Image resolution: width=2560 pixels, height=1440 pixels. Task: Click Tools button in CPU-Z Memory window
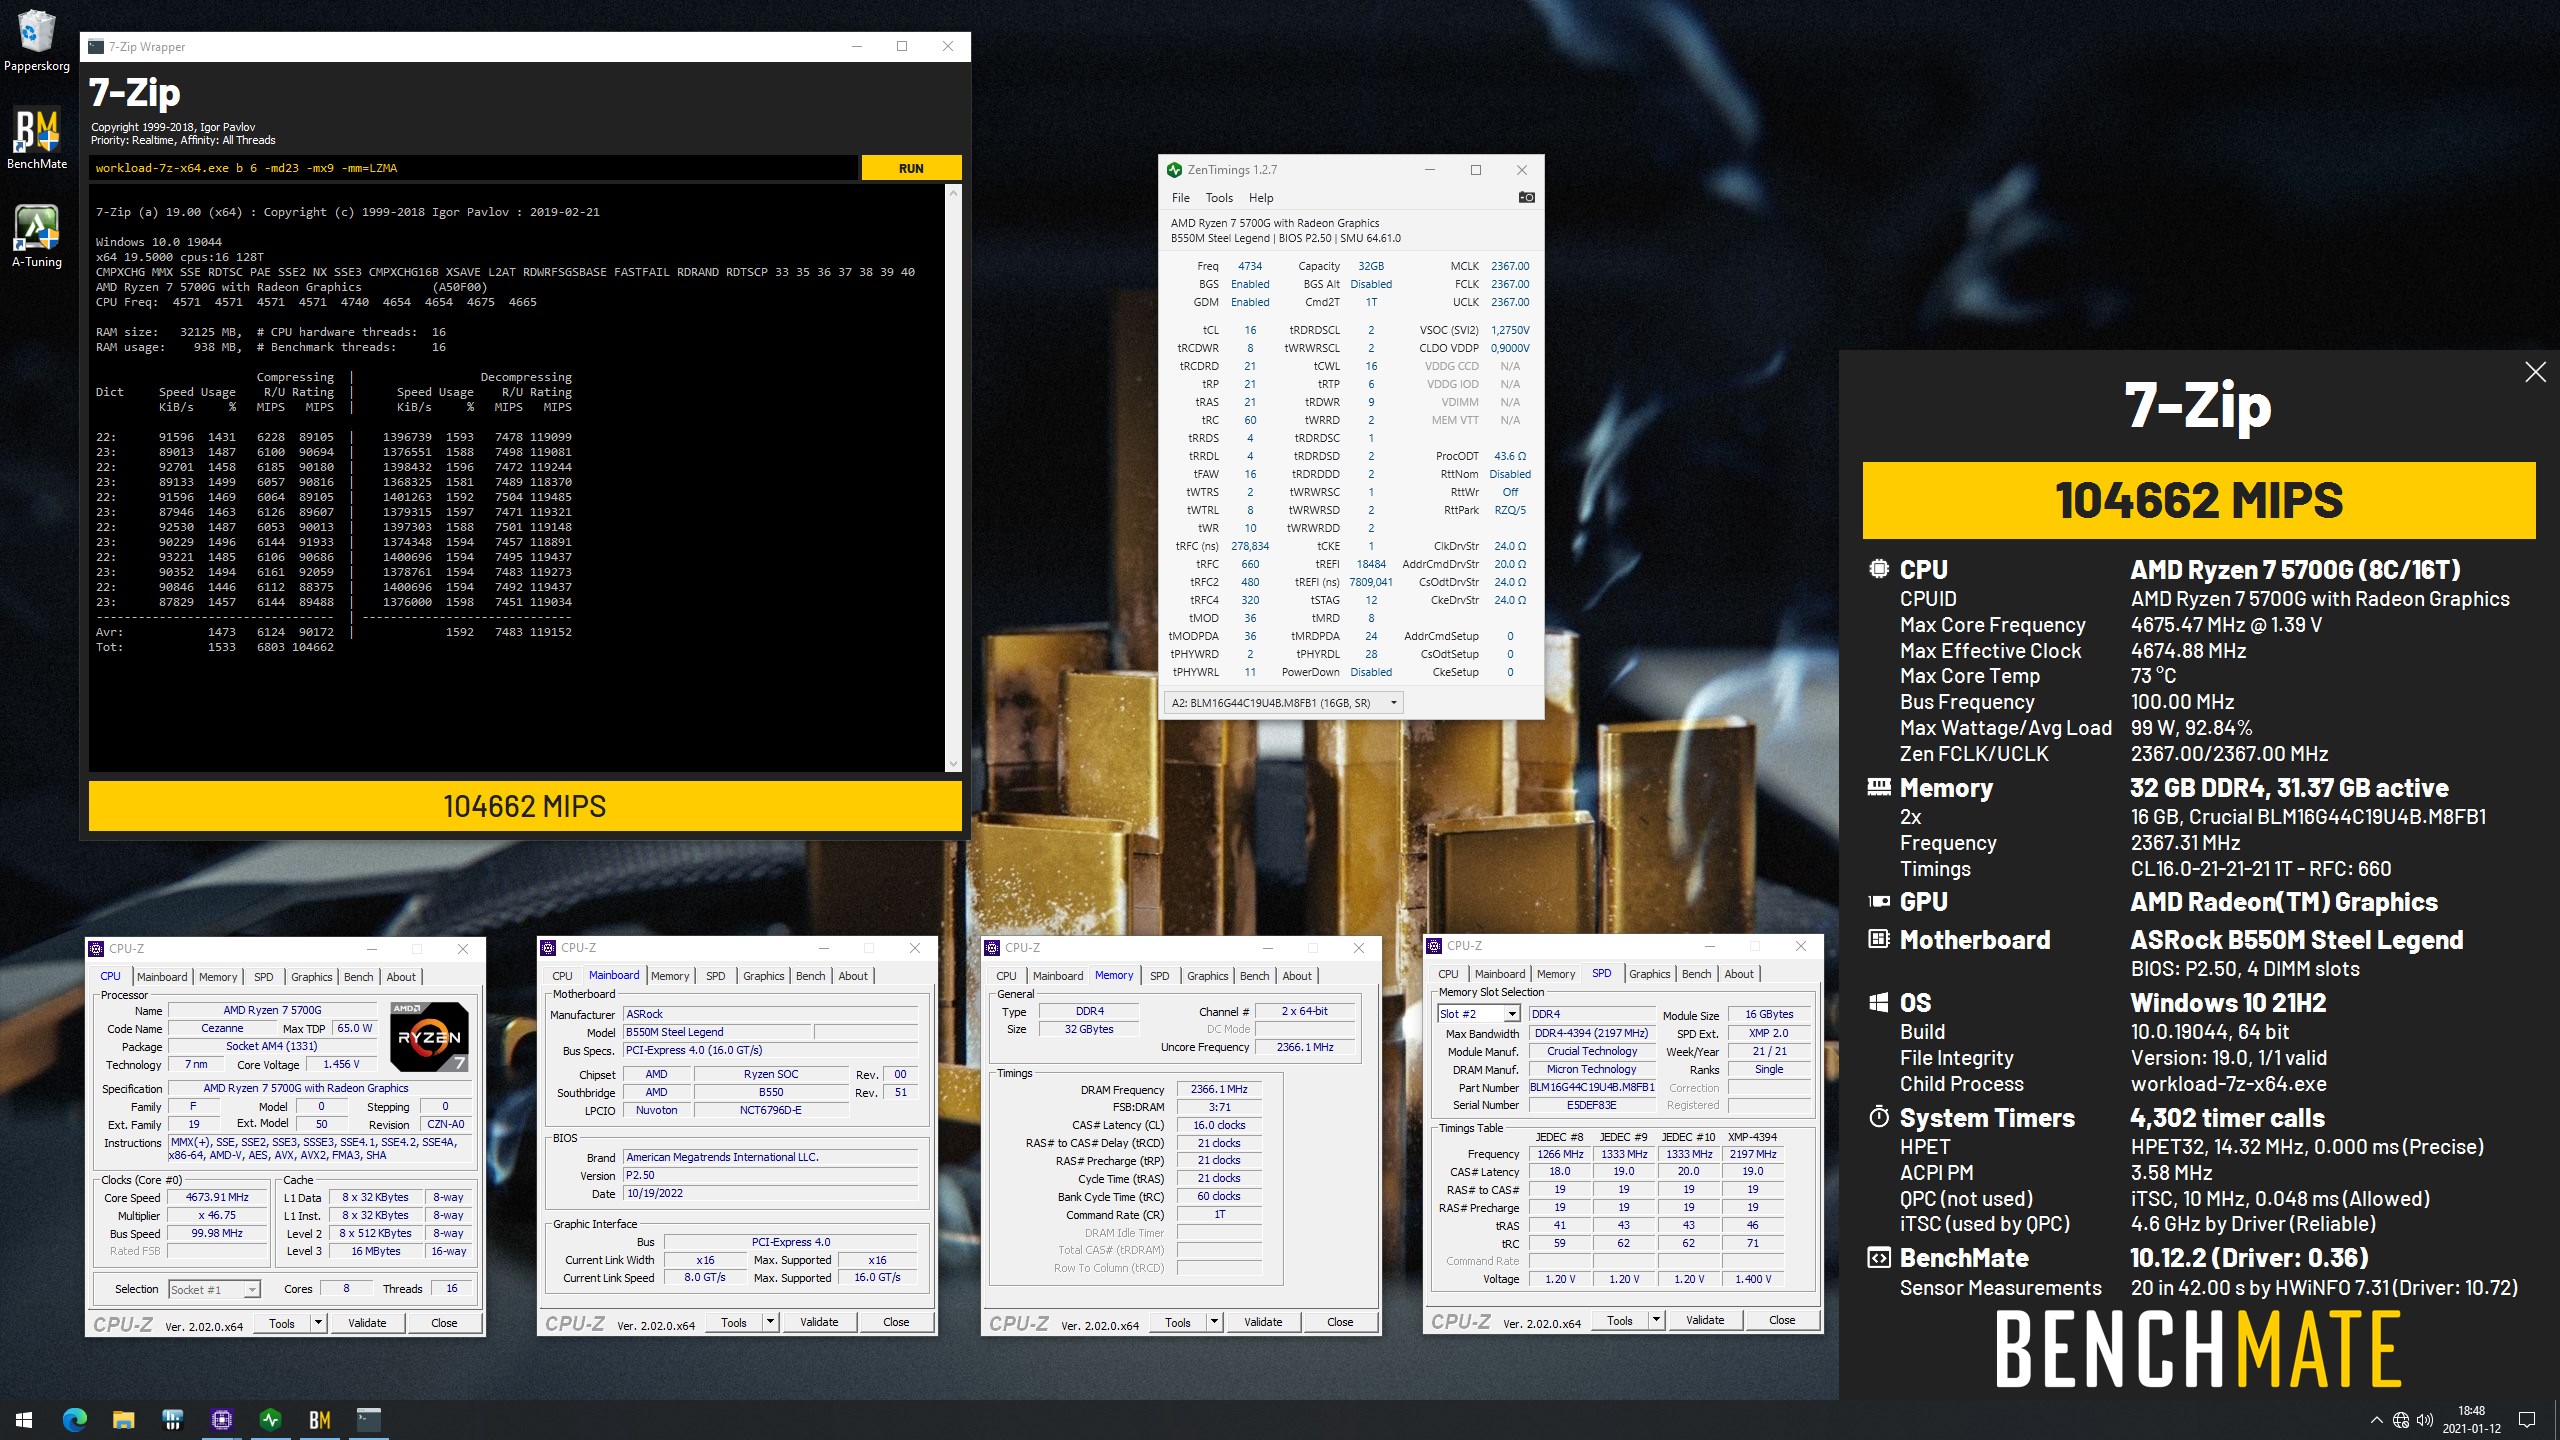1178,1322
